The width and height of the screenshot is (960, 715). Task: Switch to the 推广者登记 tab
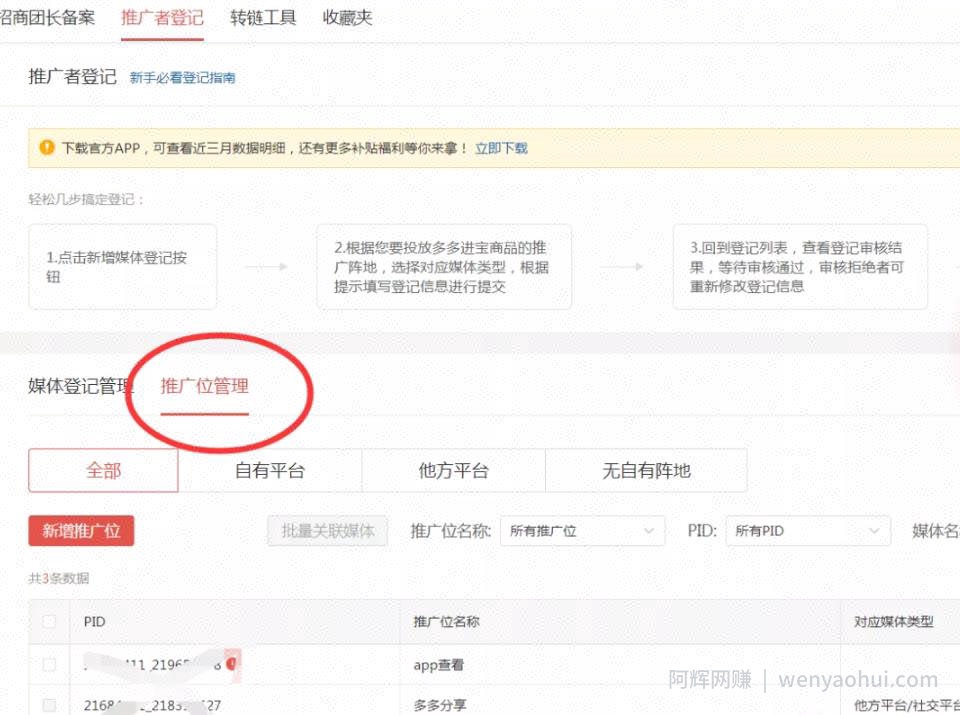[x=162, y=17]
